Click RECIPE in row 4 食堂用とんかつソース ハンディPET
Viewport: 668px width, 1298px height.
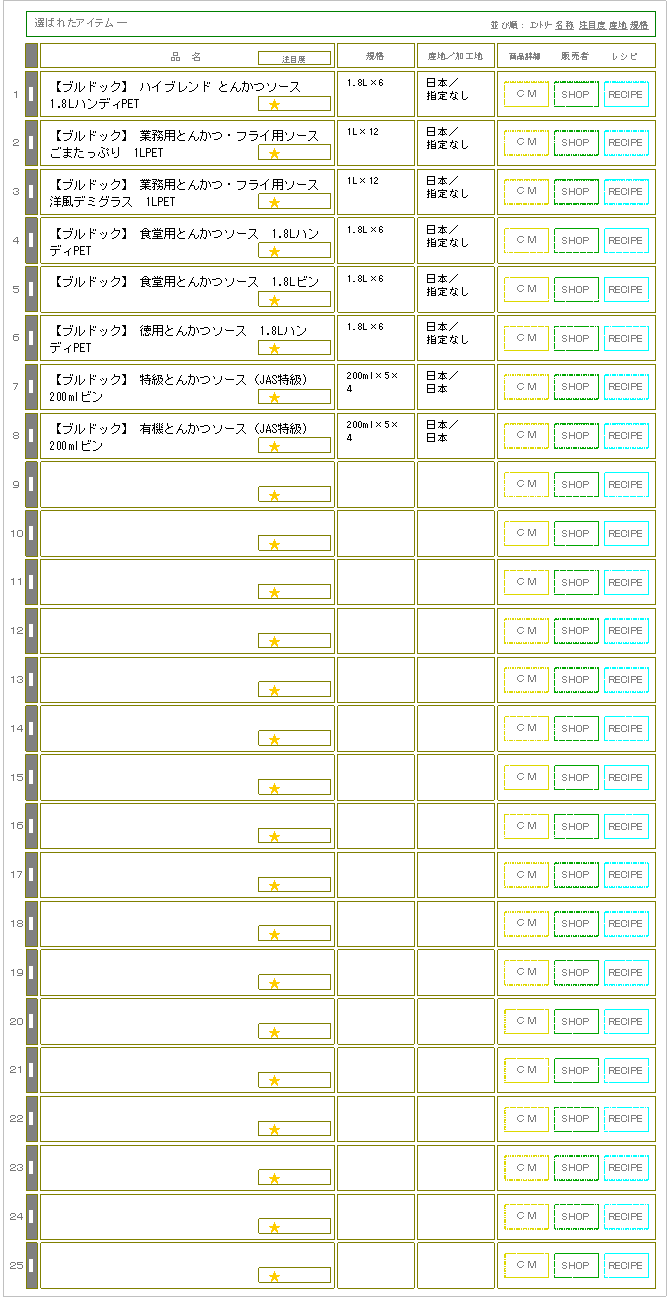[626, 241]
